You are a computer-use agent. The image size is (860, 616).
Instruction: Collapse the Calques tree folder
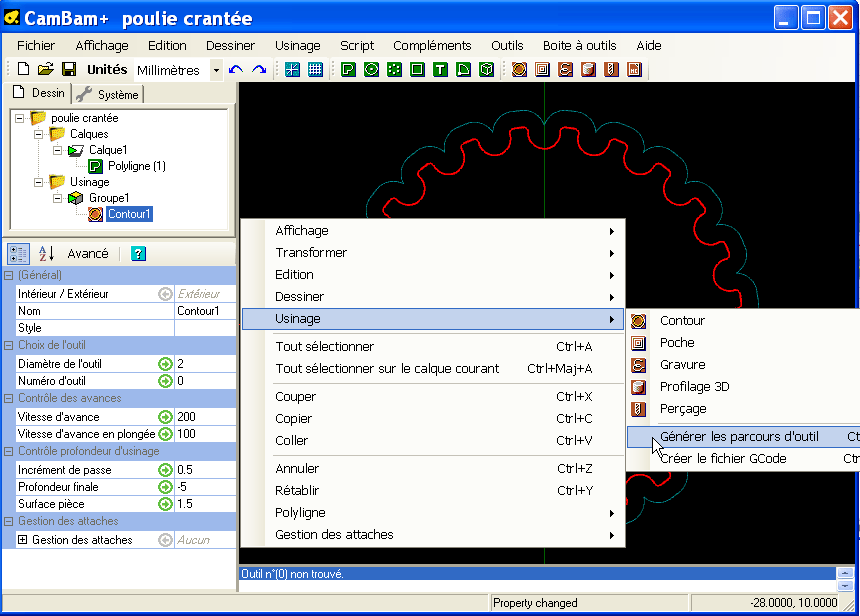tap(38, 134)
